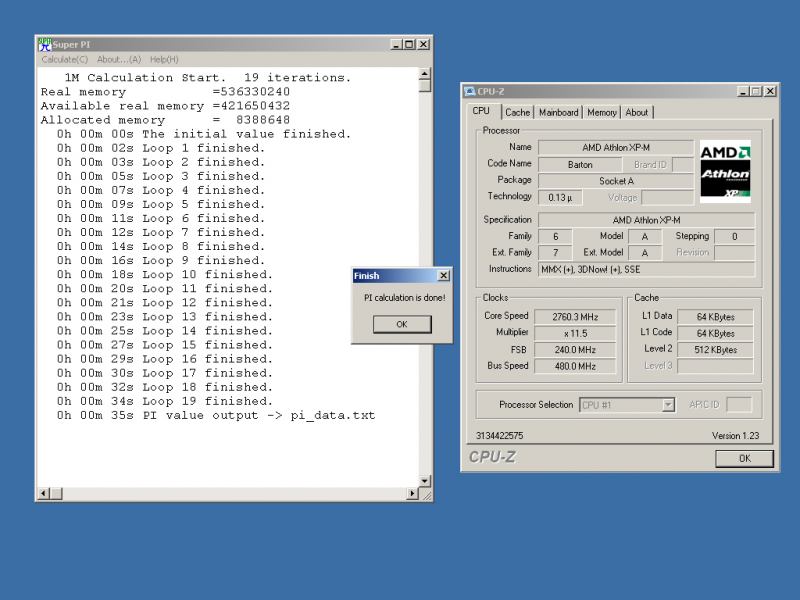Click the line 'Loop 1 finished.'
Viewport: 800px width, 600px height.
click(x=161, y=148)
